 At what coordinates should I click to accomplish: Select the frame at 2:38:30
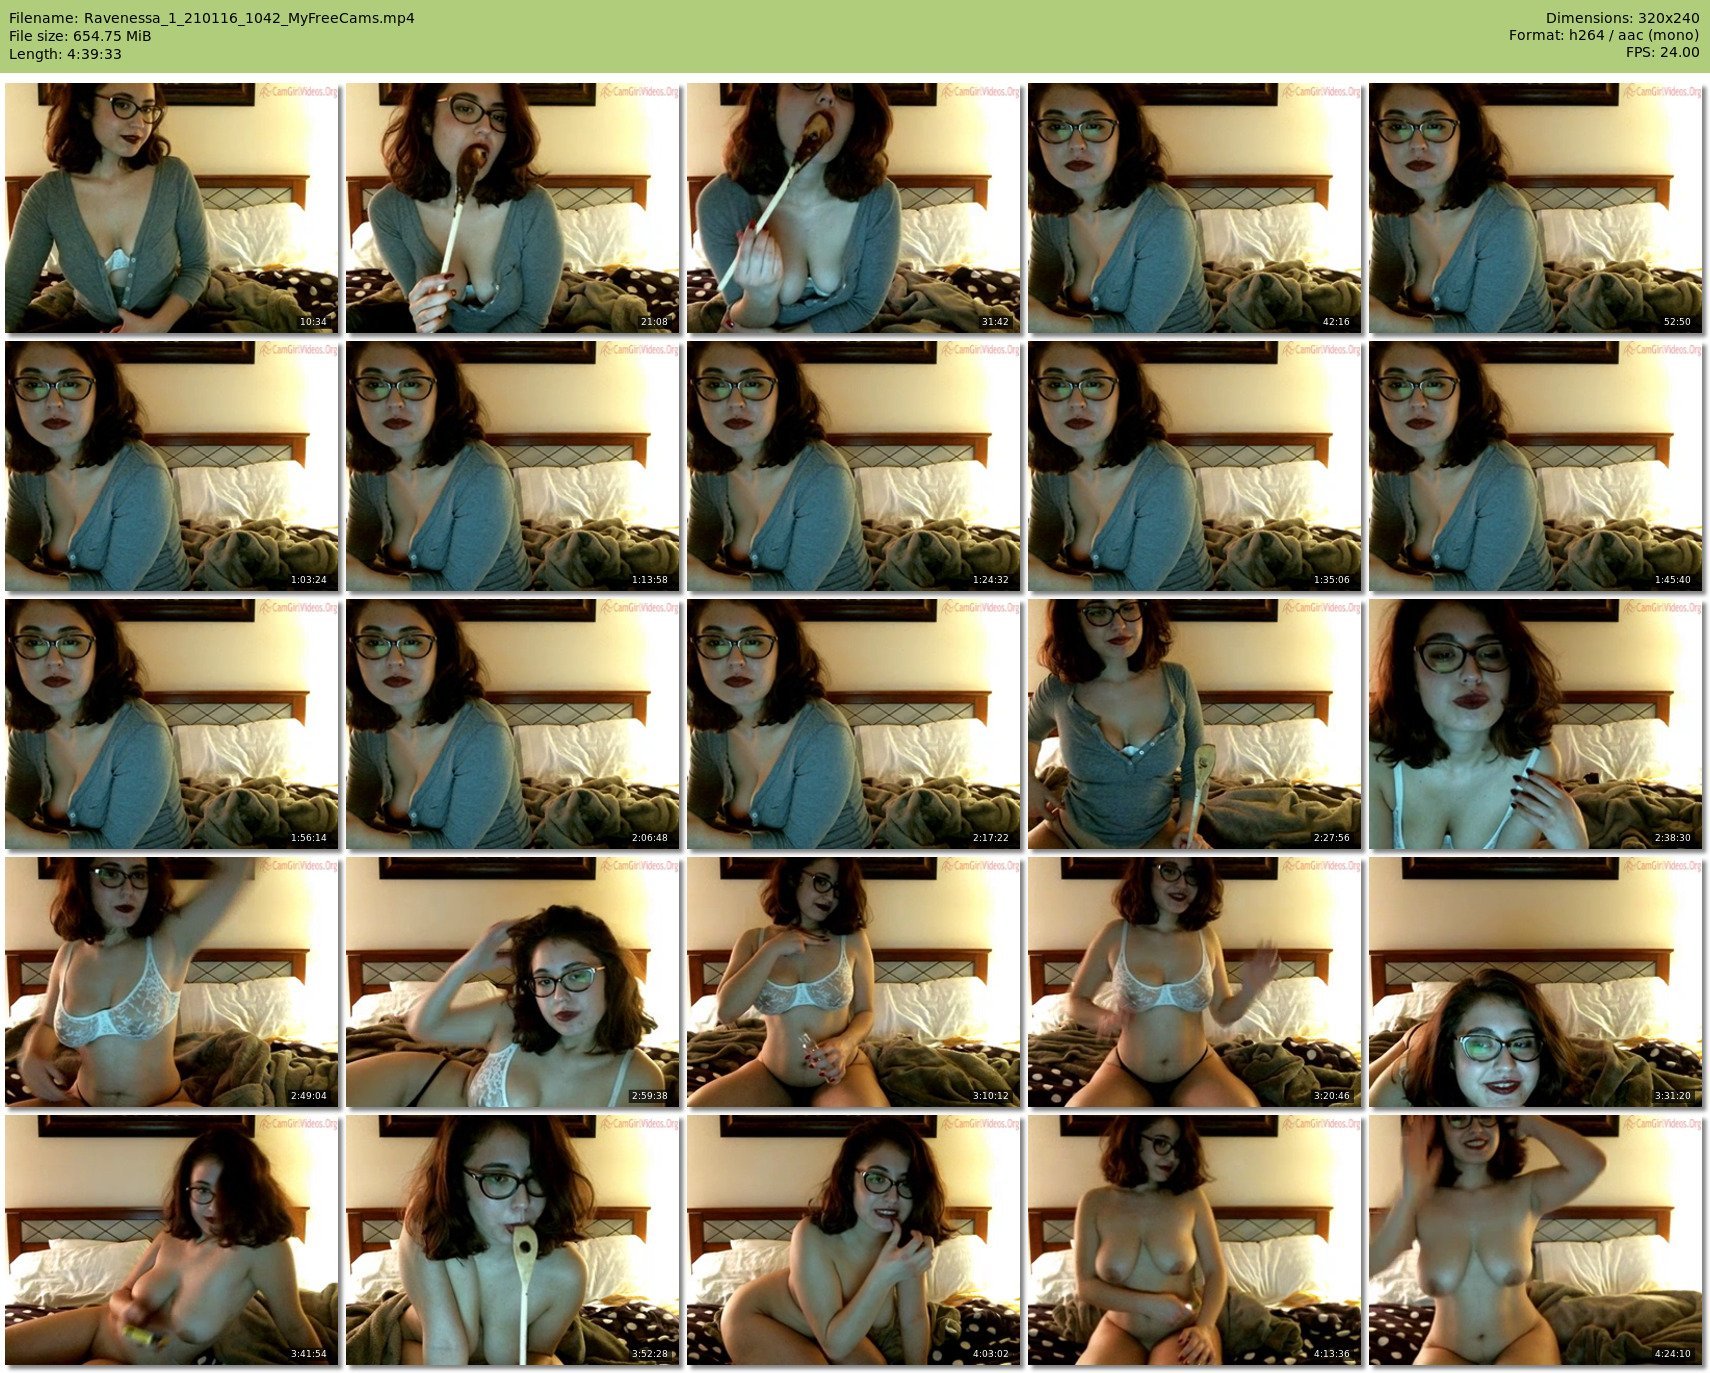tap(1535, 723)
